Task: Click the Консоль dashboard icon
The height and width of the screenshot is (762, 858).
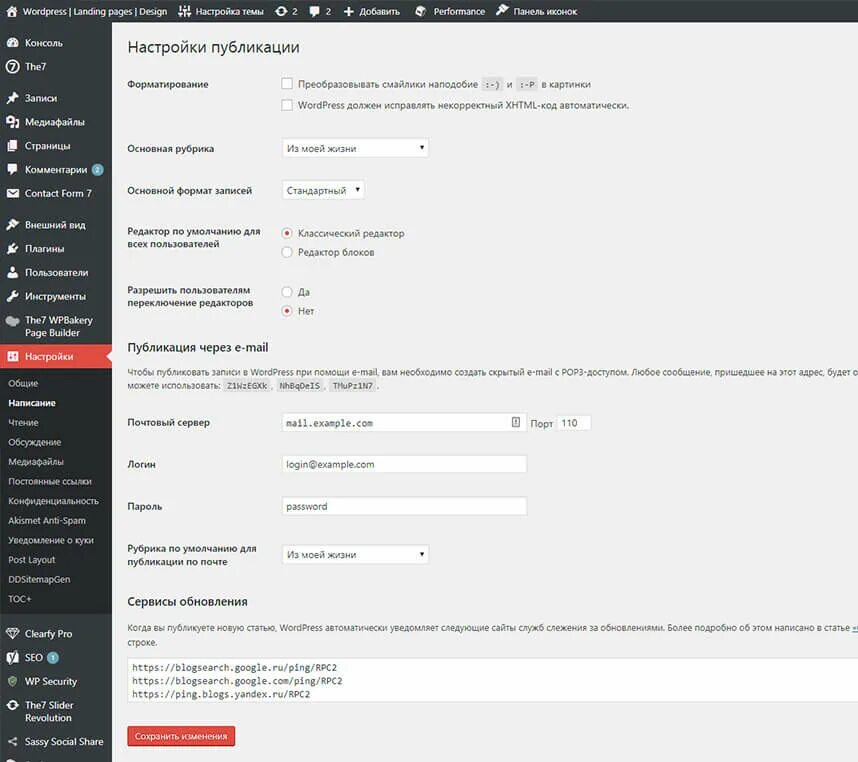Action: point(13,43)
